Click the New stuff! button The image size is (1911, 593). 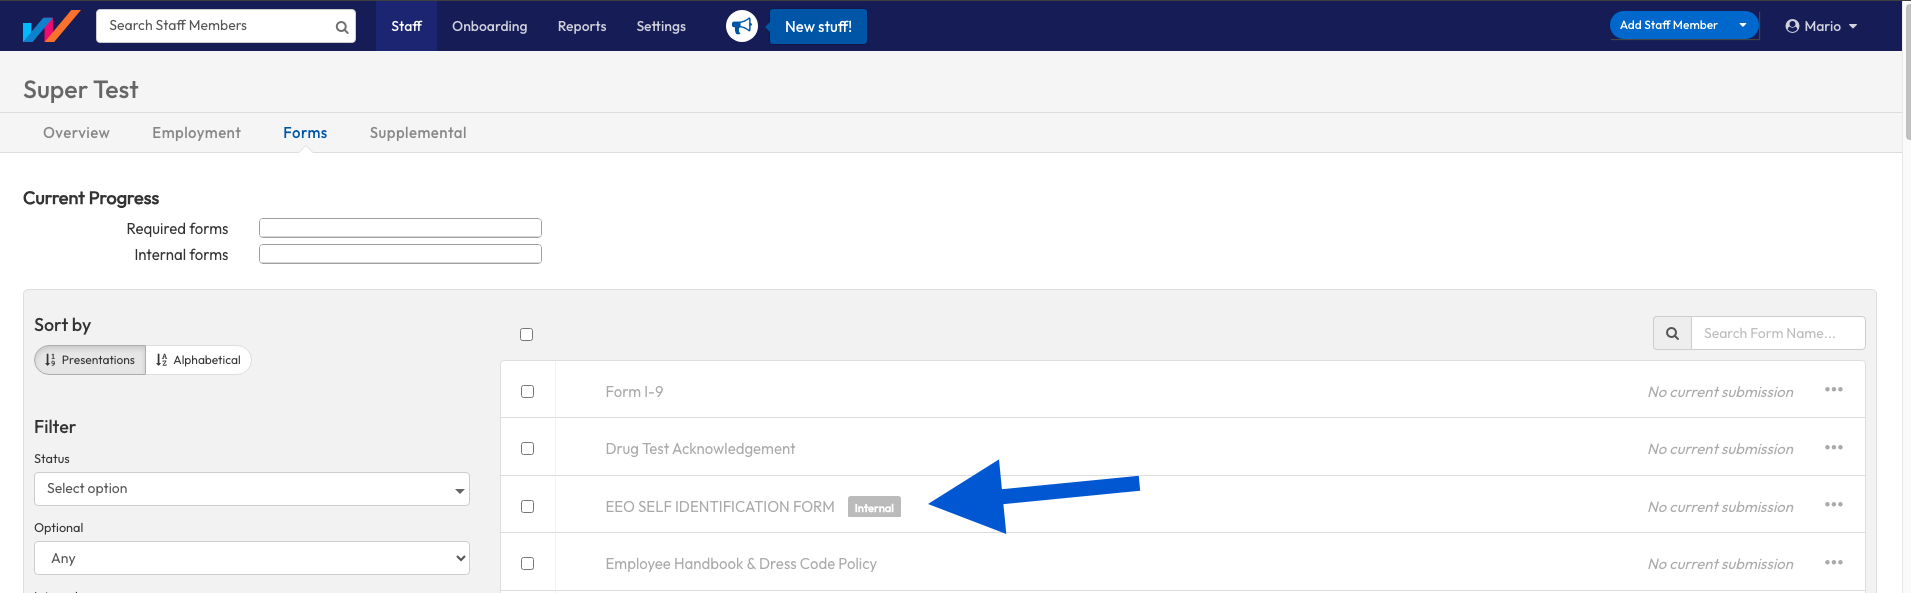[818, 27]
